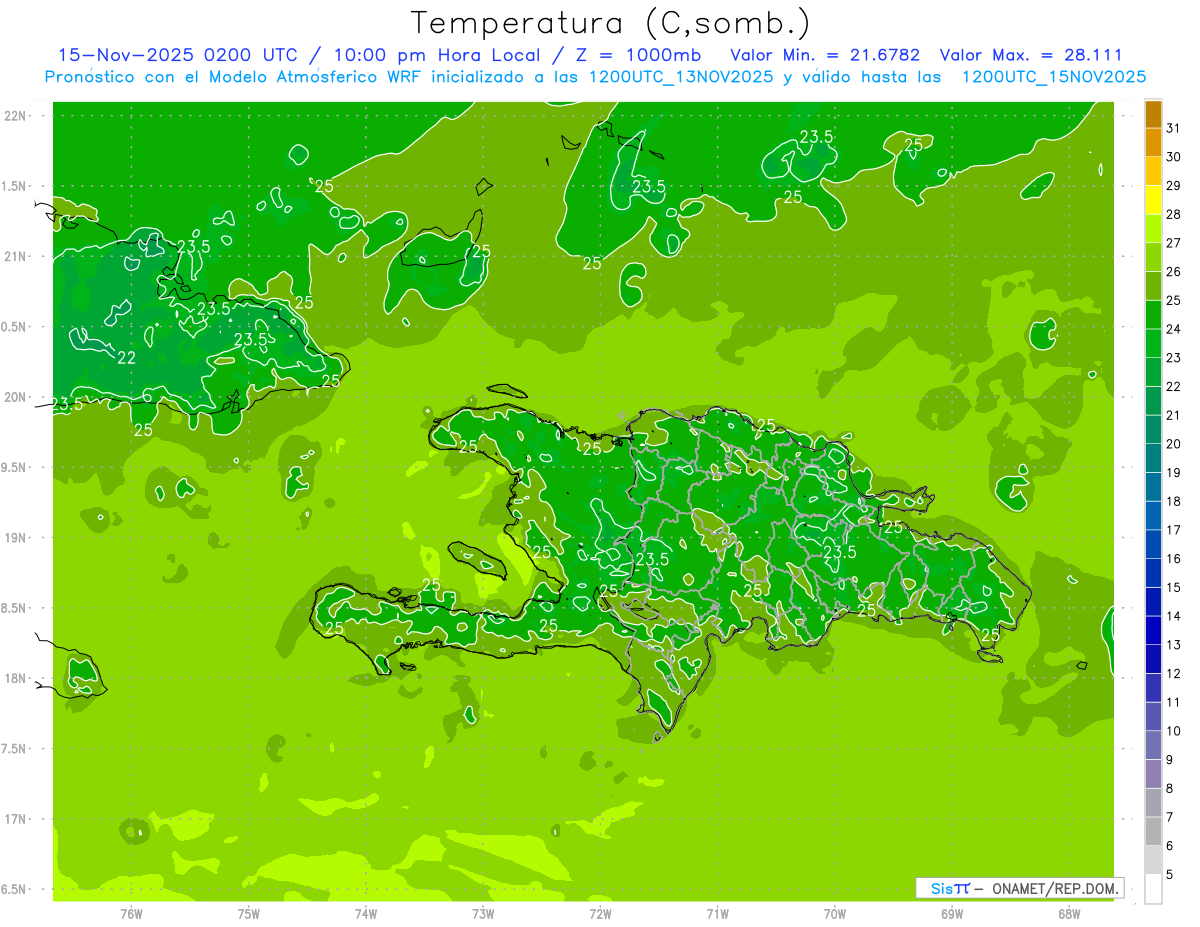This screenshot has height=927, width=1200.
Task: Click the 70W longitude label
Action: (834, 913)
